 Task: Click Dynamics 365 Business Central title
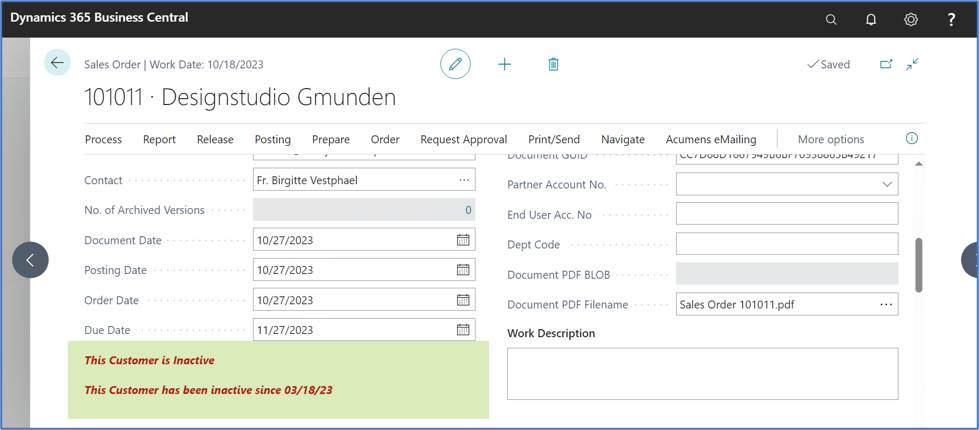click(x=99, y=17)
